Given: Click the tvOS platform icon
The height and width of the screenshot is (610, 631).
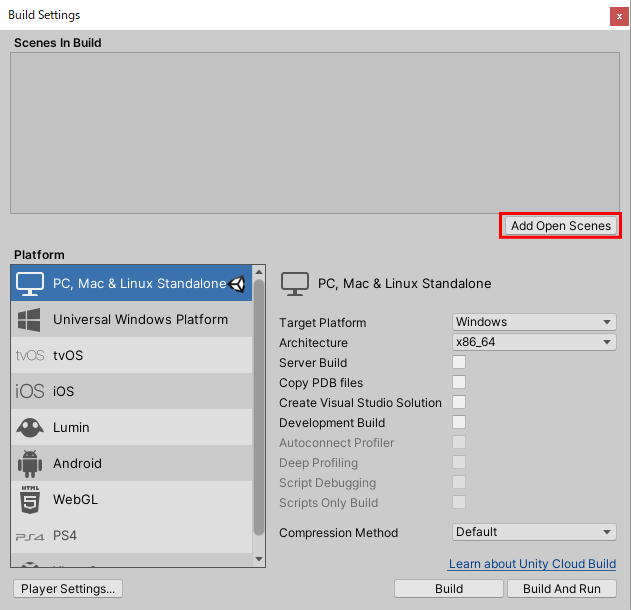Looking at the screenshot, I should tap(30, 355).
